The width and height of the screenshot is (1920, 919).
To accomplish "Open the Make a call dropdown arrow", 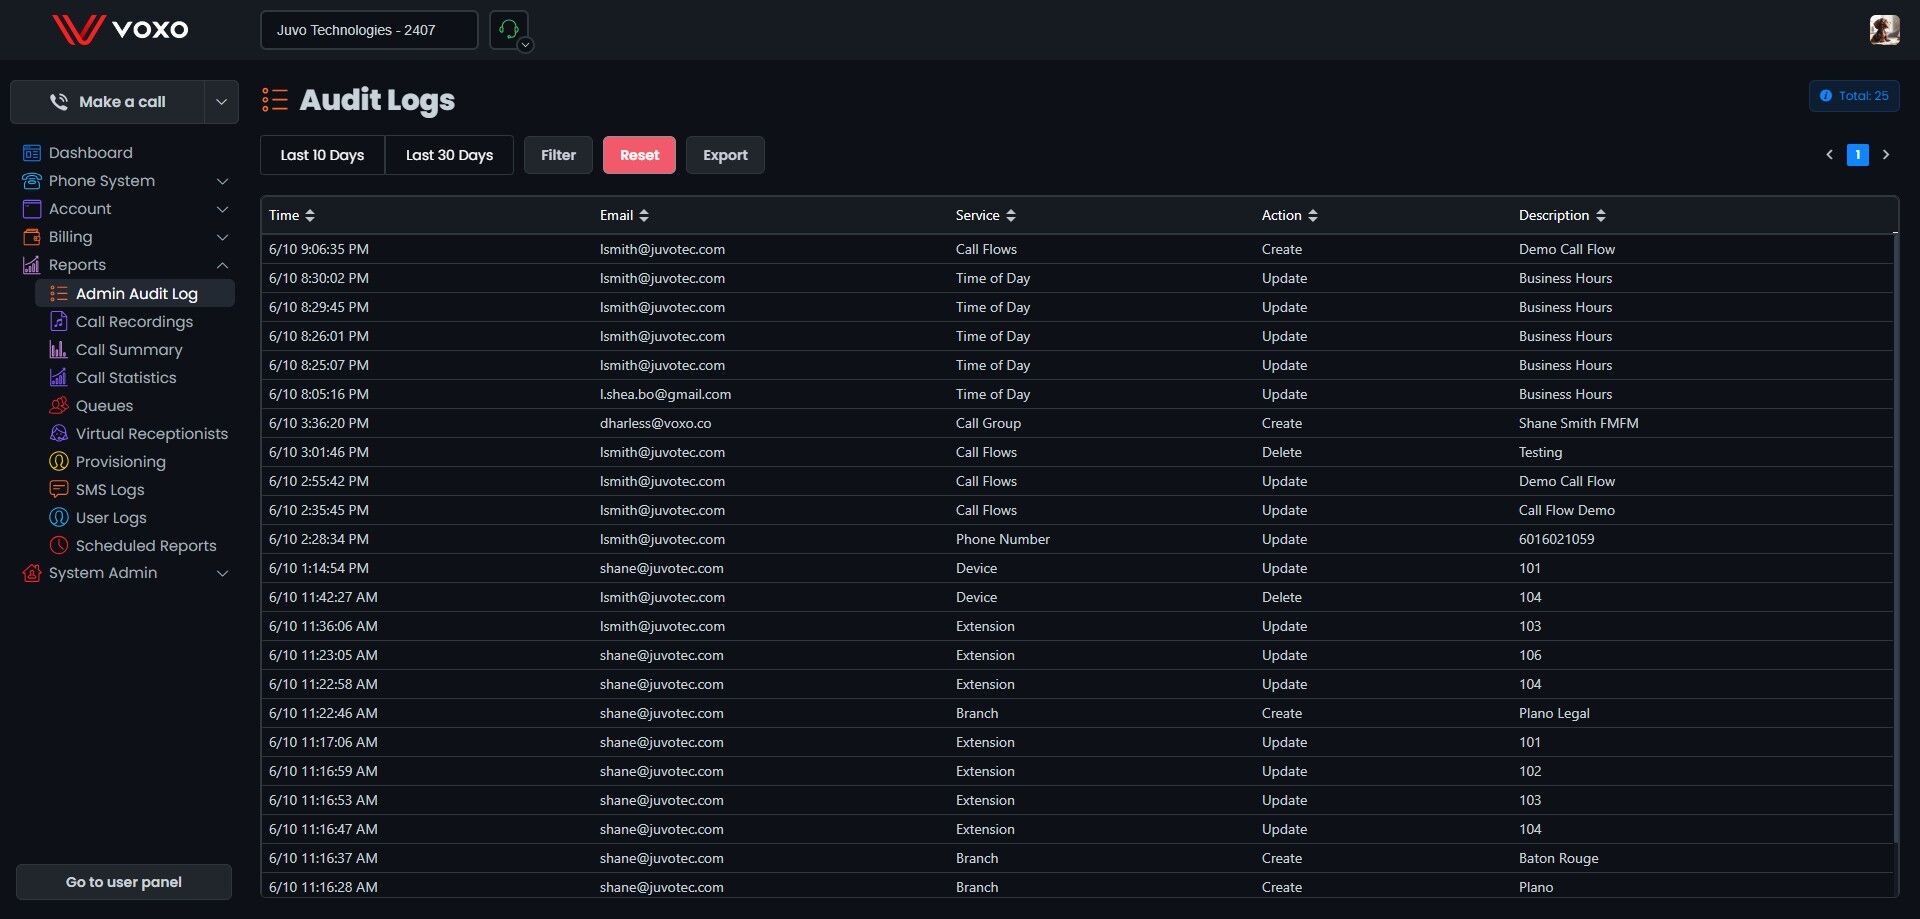I will click(x=221, y=102).
